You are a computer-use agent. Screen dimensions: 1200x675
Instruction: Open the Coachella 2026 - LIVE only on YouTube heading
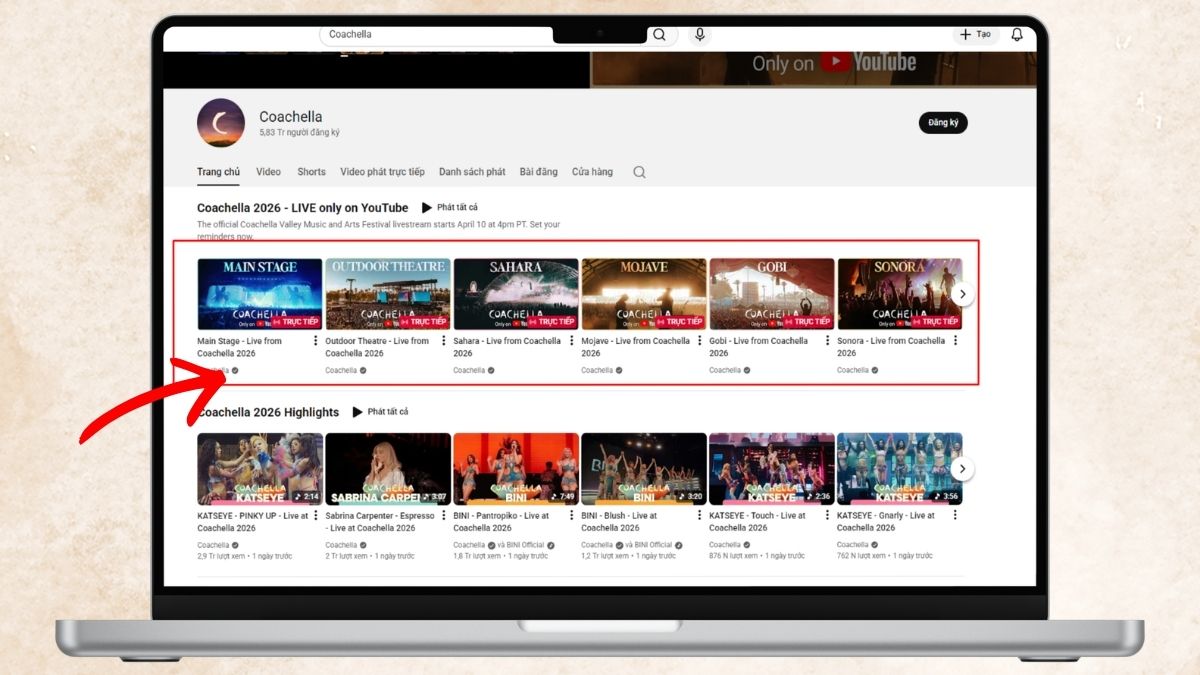(302, 208)
